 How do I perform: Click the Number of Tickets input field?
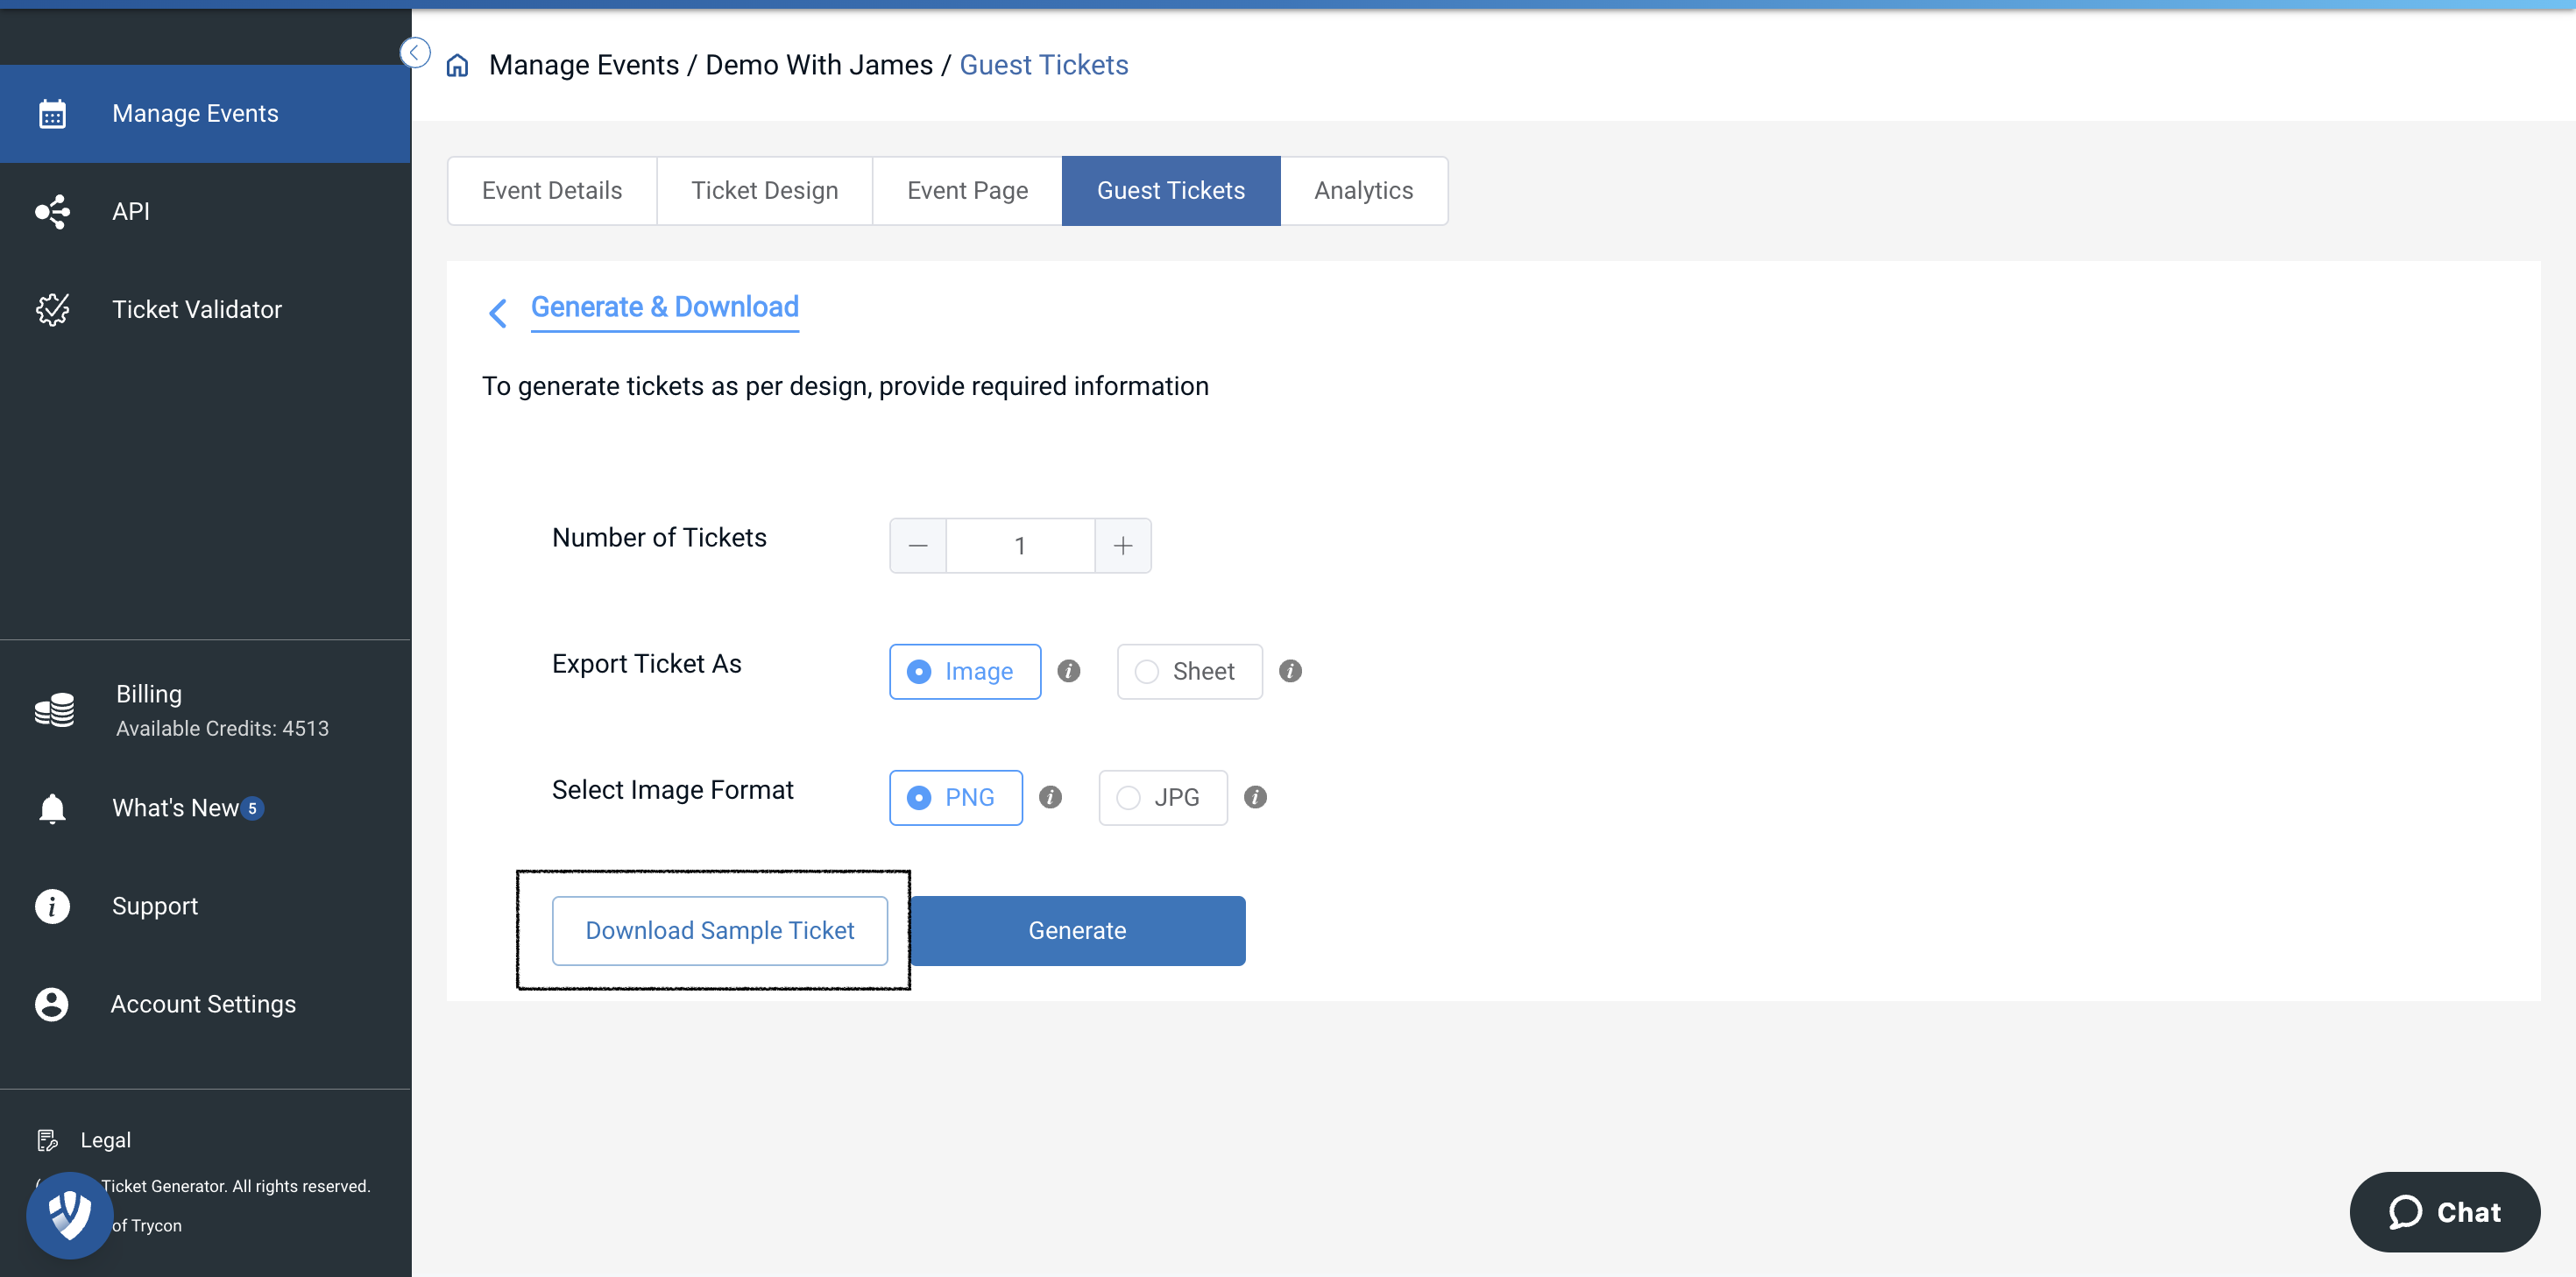tap(1020, 546)
